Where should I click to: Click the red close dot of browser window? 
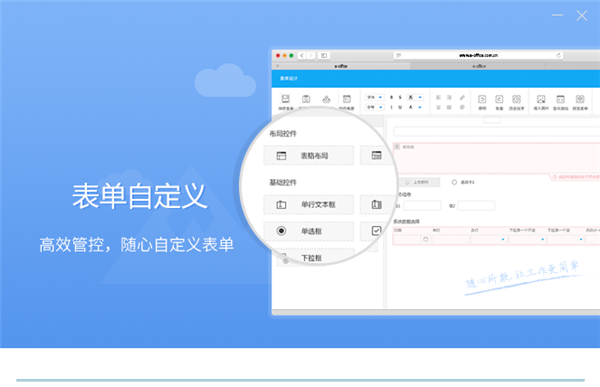point(278,56)
